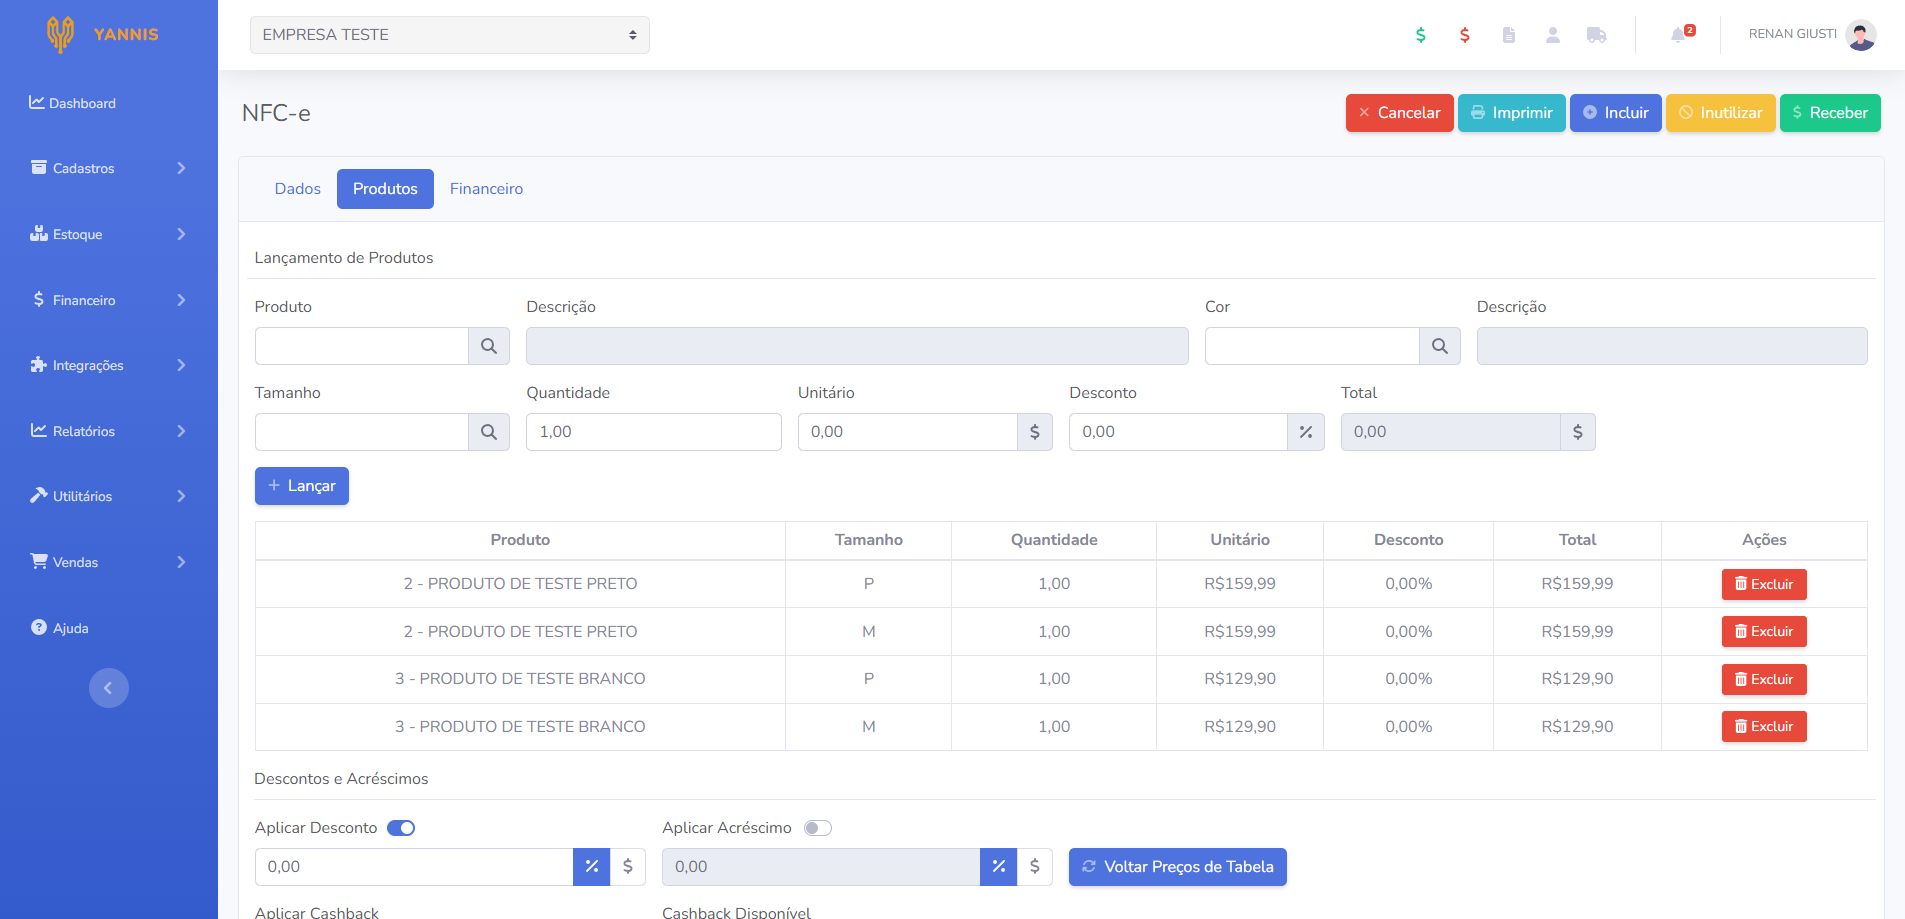This screenshot has height=919, width=1905.
Task: Enable the Aplicar Acréscimo toggle
Action: pos(817,828)
